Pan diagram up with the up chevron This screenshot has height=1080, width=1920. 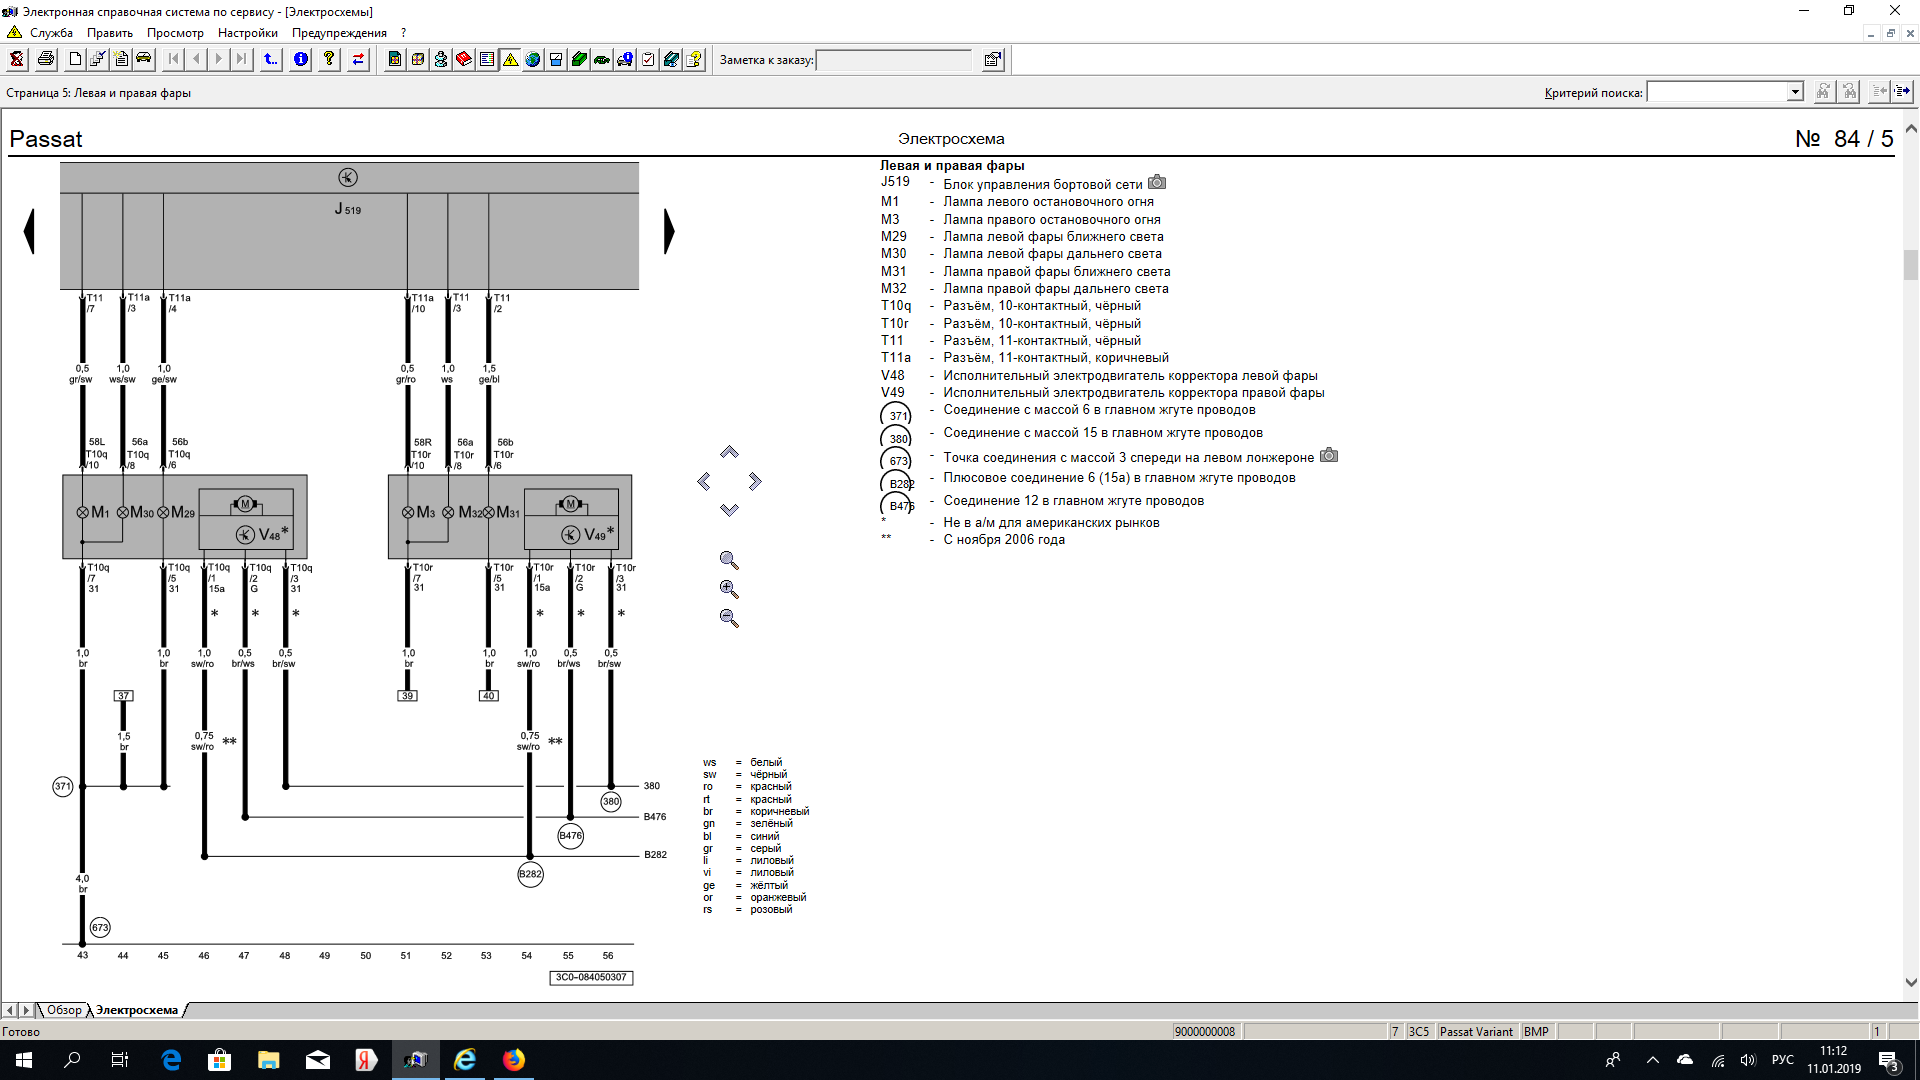click(729, 453)
